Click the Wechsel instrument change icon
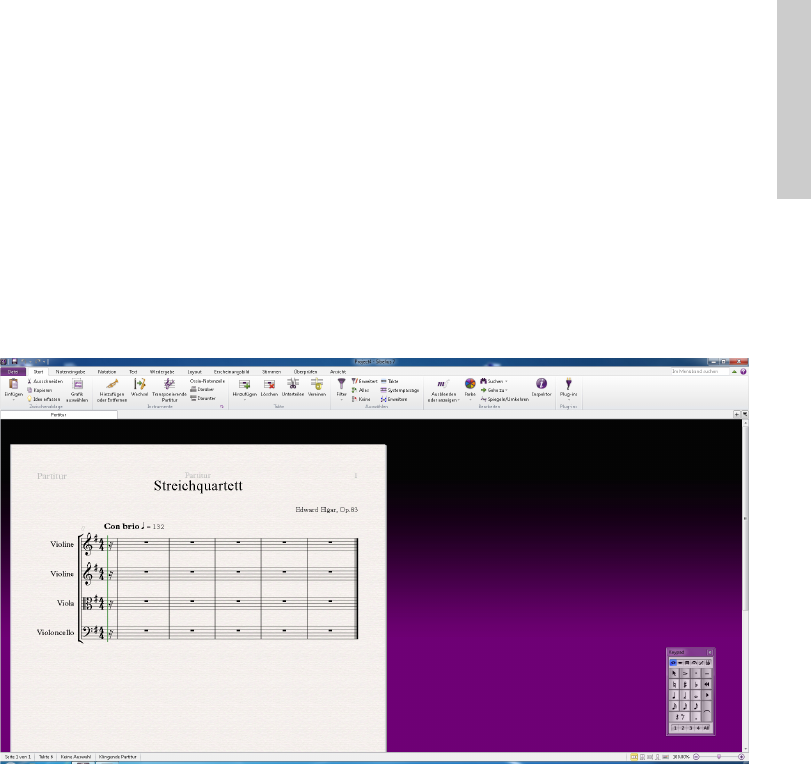Screen dimensions: 811x764 click(x=140, y=384)
